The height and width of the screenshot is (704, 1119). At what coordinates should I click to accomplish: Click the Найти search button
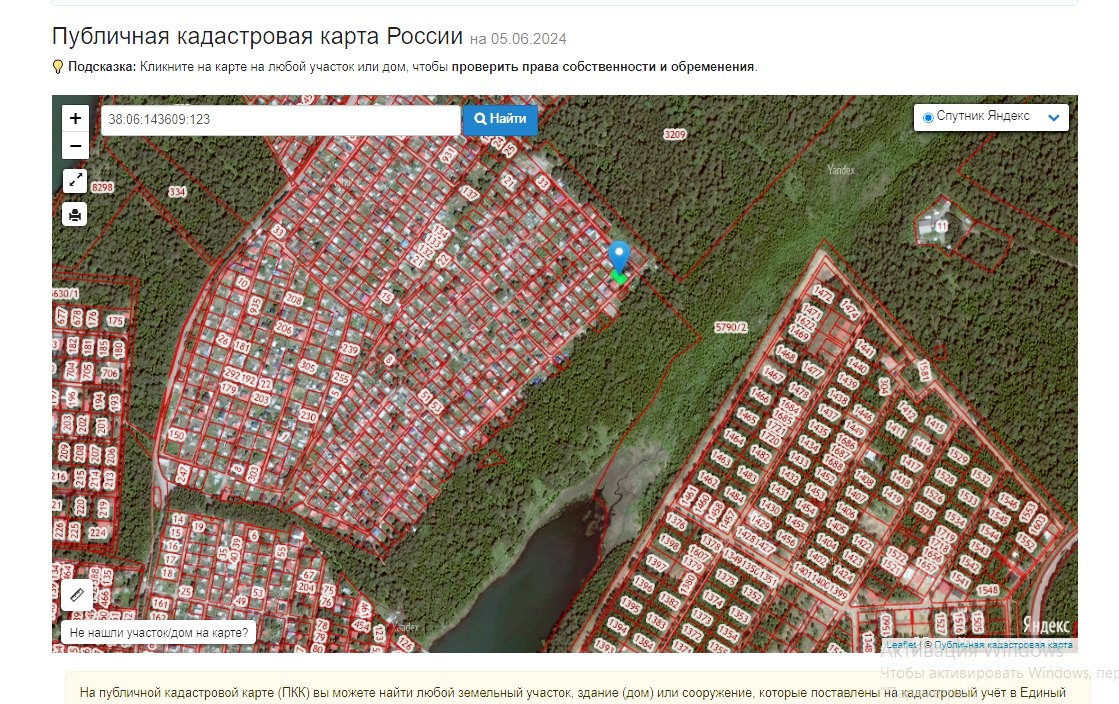coord(500,119)
